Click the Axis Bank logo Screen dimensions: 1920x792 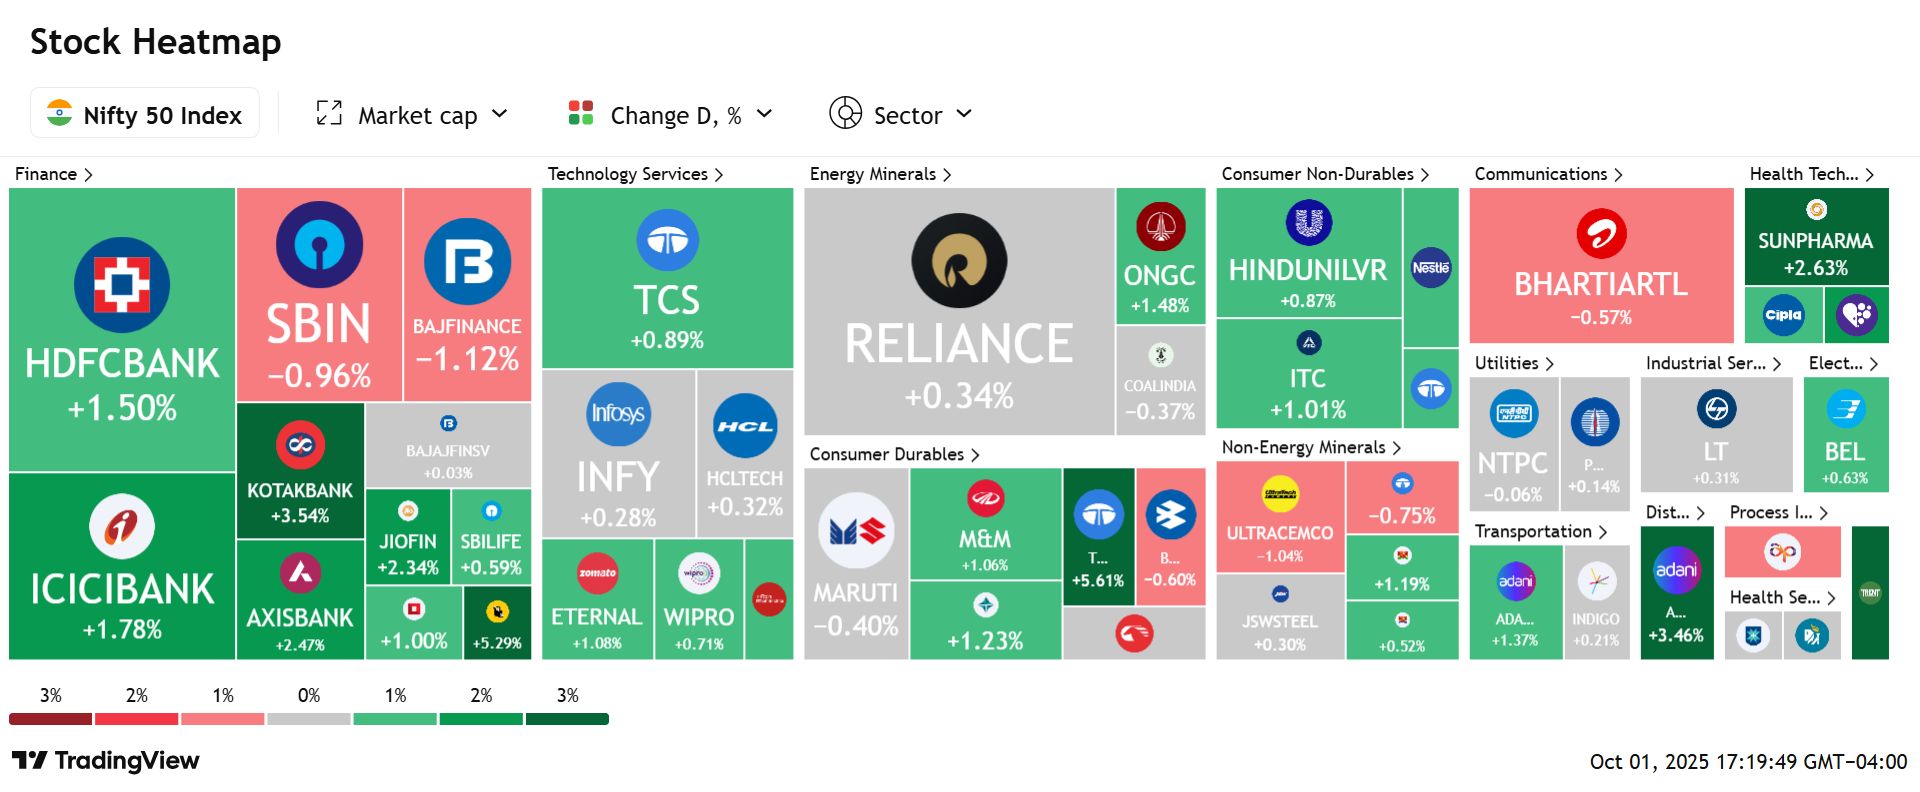pos(300,573)
